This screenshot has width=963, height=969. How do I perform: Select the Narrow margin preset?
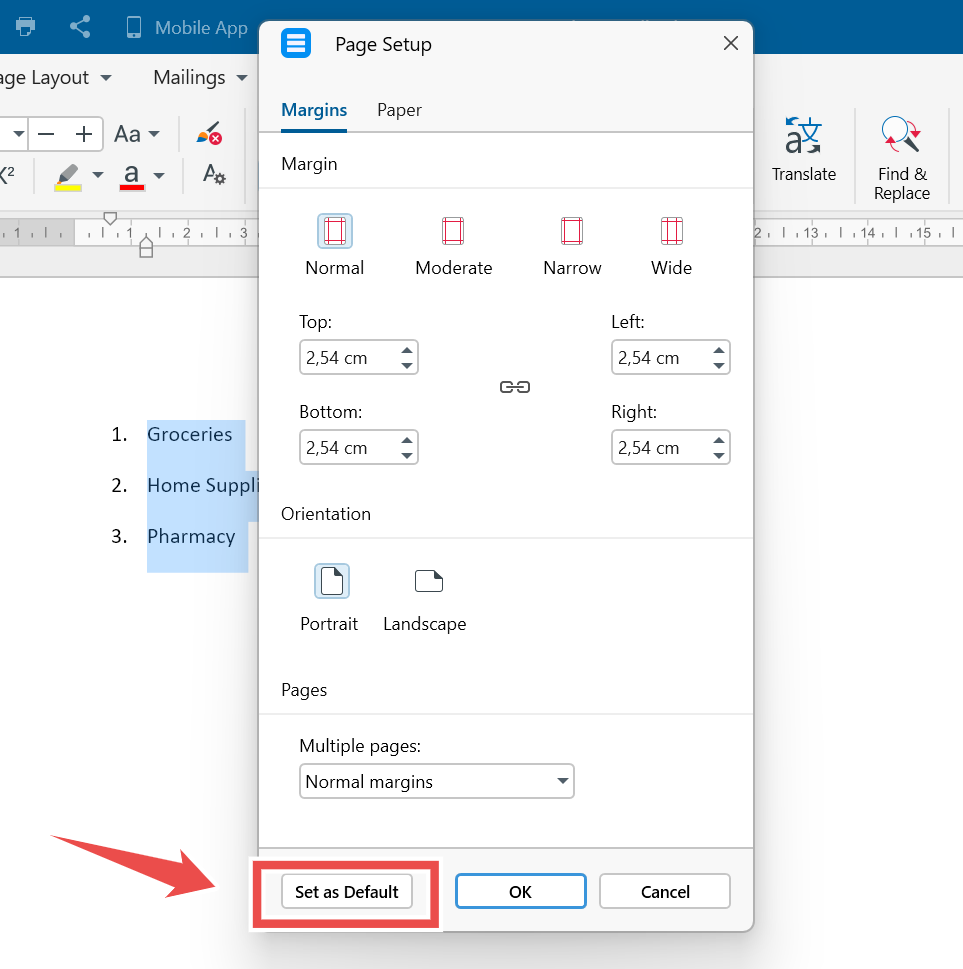coord(572,245)
